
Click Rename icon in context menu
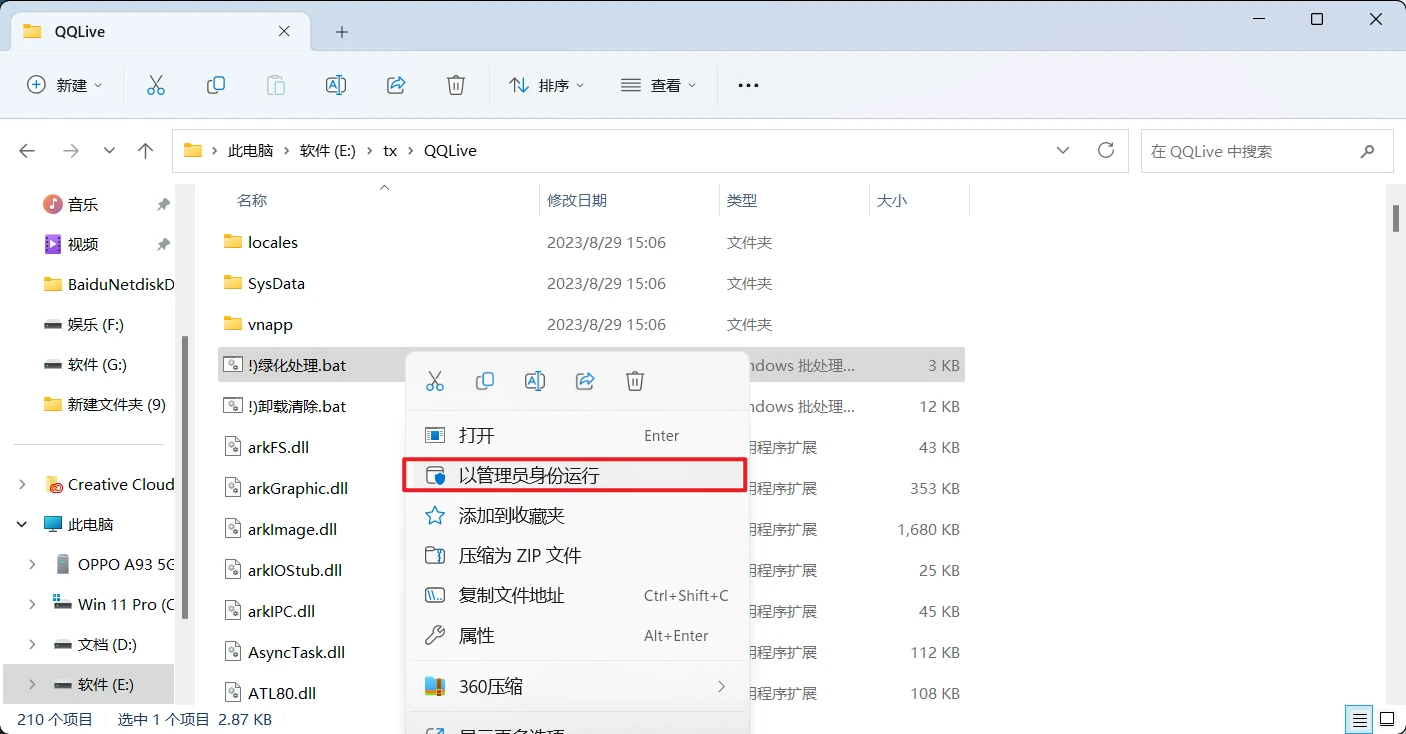[x=535, y=381]
